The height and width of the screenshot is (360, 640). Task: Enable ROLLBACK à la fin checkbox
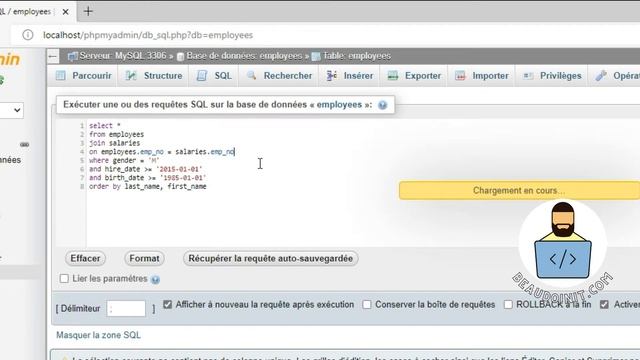click(x=508, y=304)
